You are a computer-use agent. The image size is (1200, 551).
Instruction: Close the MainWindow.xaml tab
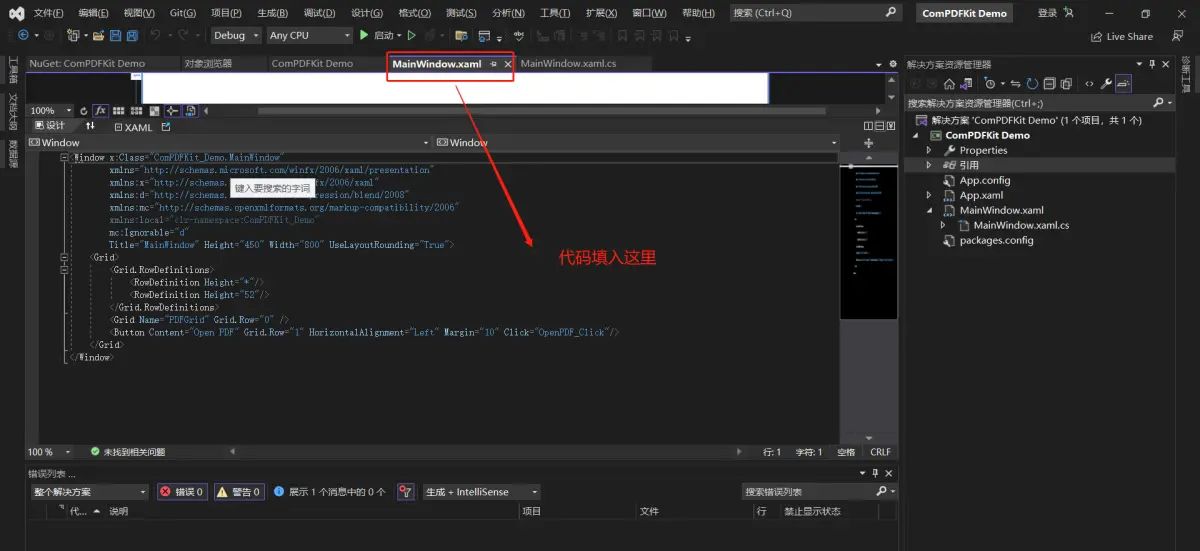coord(508,64)
